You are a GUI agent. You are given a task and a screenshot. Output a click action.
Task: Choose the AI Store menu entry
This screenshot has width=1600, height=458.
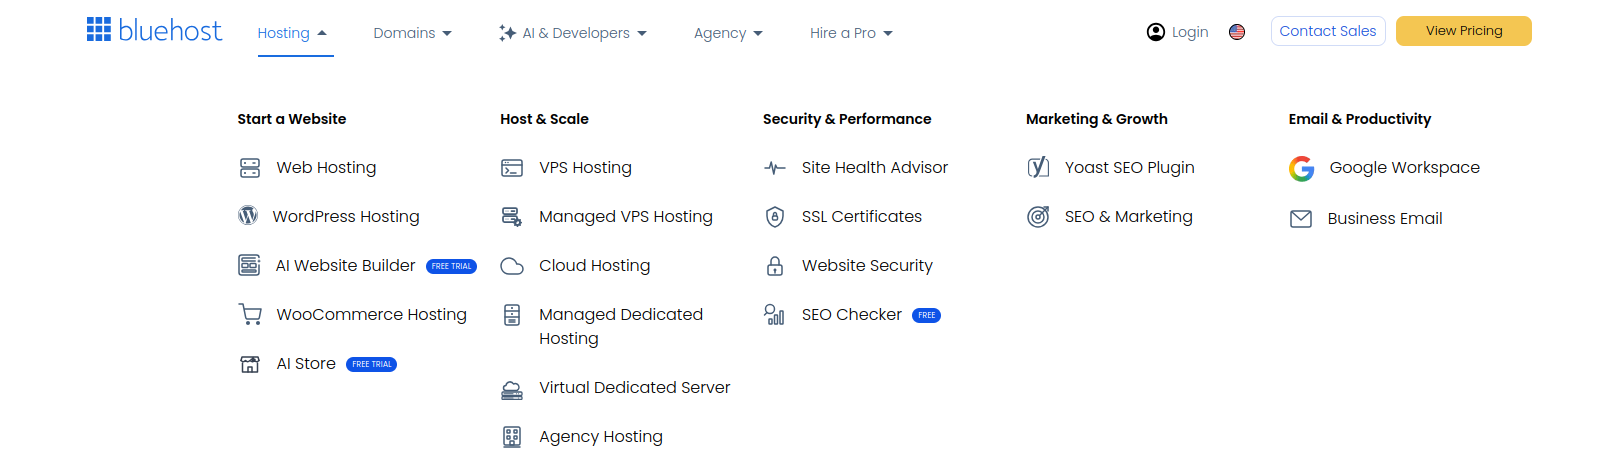point(306,364)
